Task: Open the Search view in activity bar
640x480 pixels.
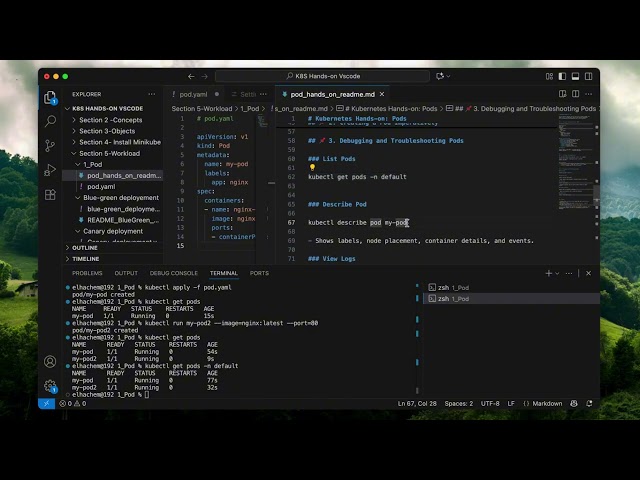Action: click(x=50, y=121)
